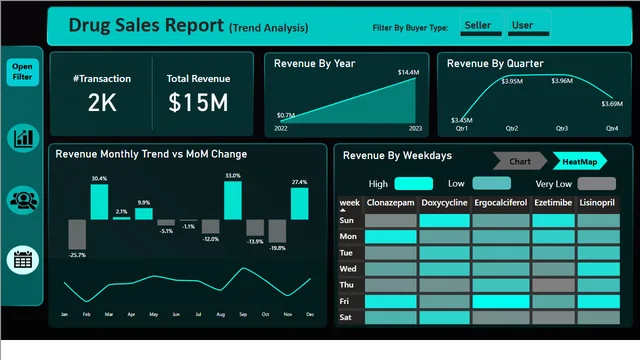Image resolution: width=640 pixels, height=360 pixels.
Task: Select the Fri Lisinopril heatmap cell
Action: [x=598, y=301]
